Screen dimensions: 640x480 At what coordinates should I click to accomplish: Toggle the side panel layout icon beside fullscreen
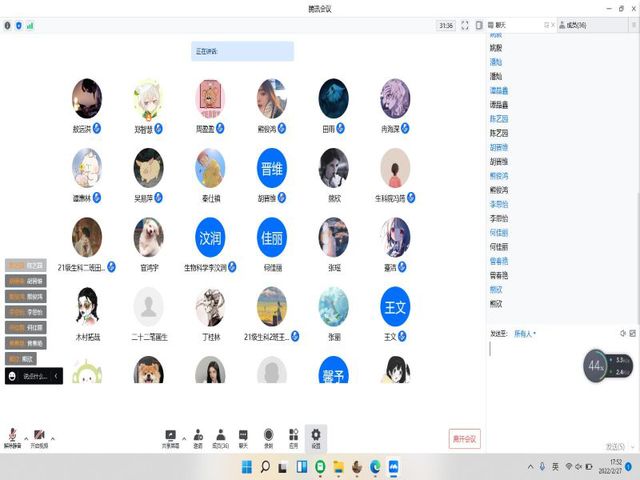(x=477, y=25)
